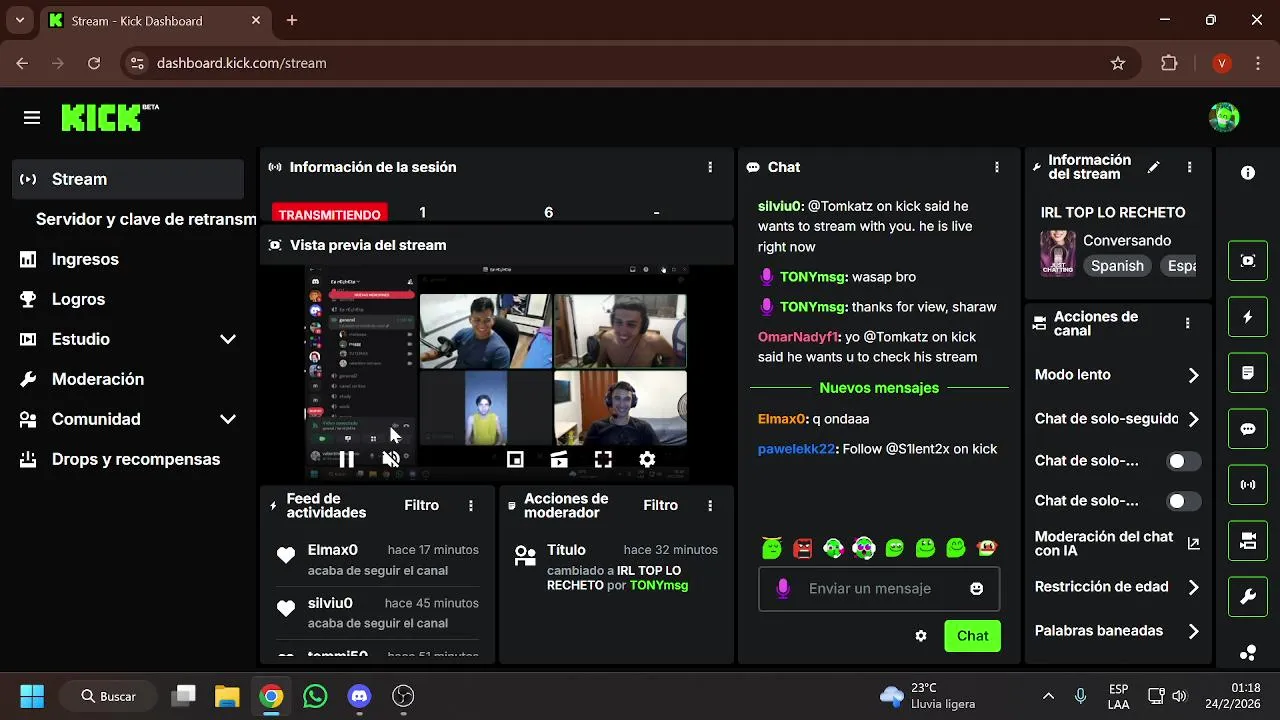Open Filtro in Feed de actividades
Viewport: 1280px width, 720px height.
point(422,505)
